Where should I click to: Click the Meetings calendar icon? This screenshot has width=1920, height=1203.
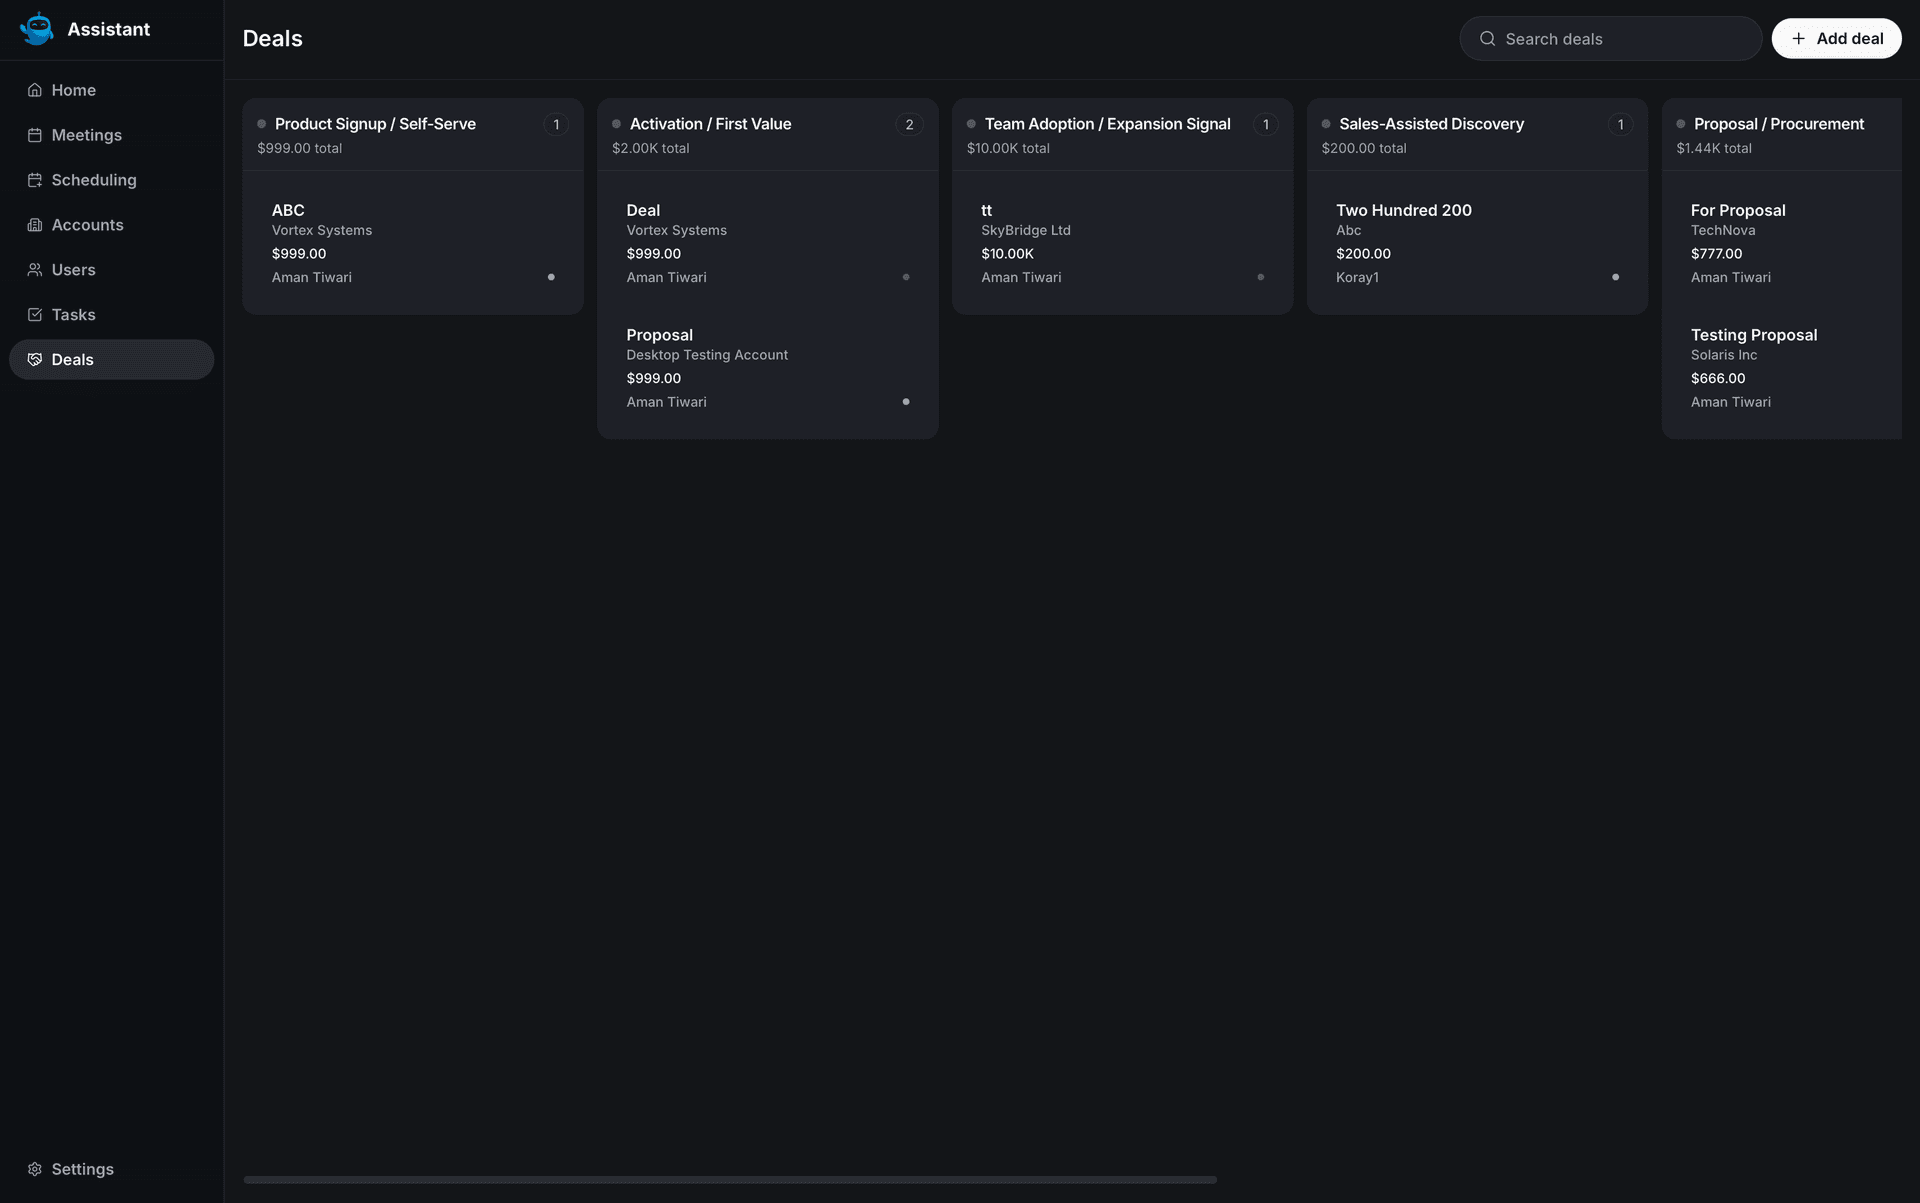(35, 135)
